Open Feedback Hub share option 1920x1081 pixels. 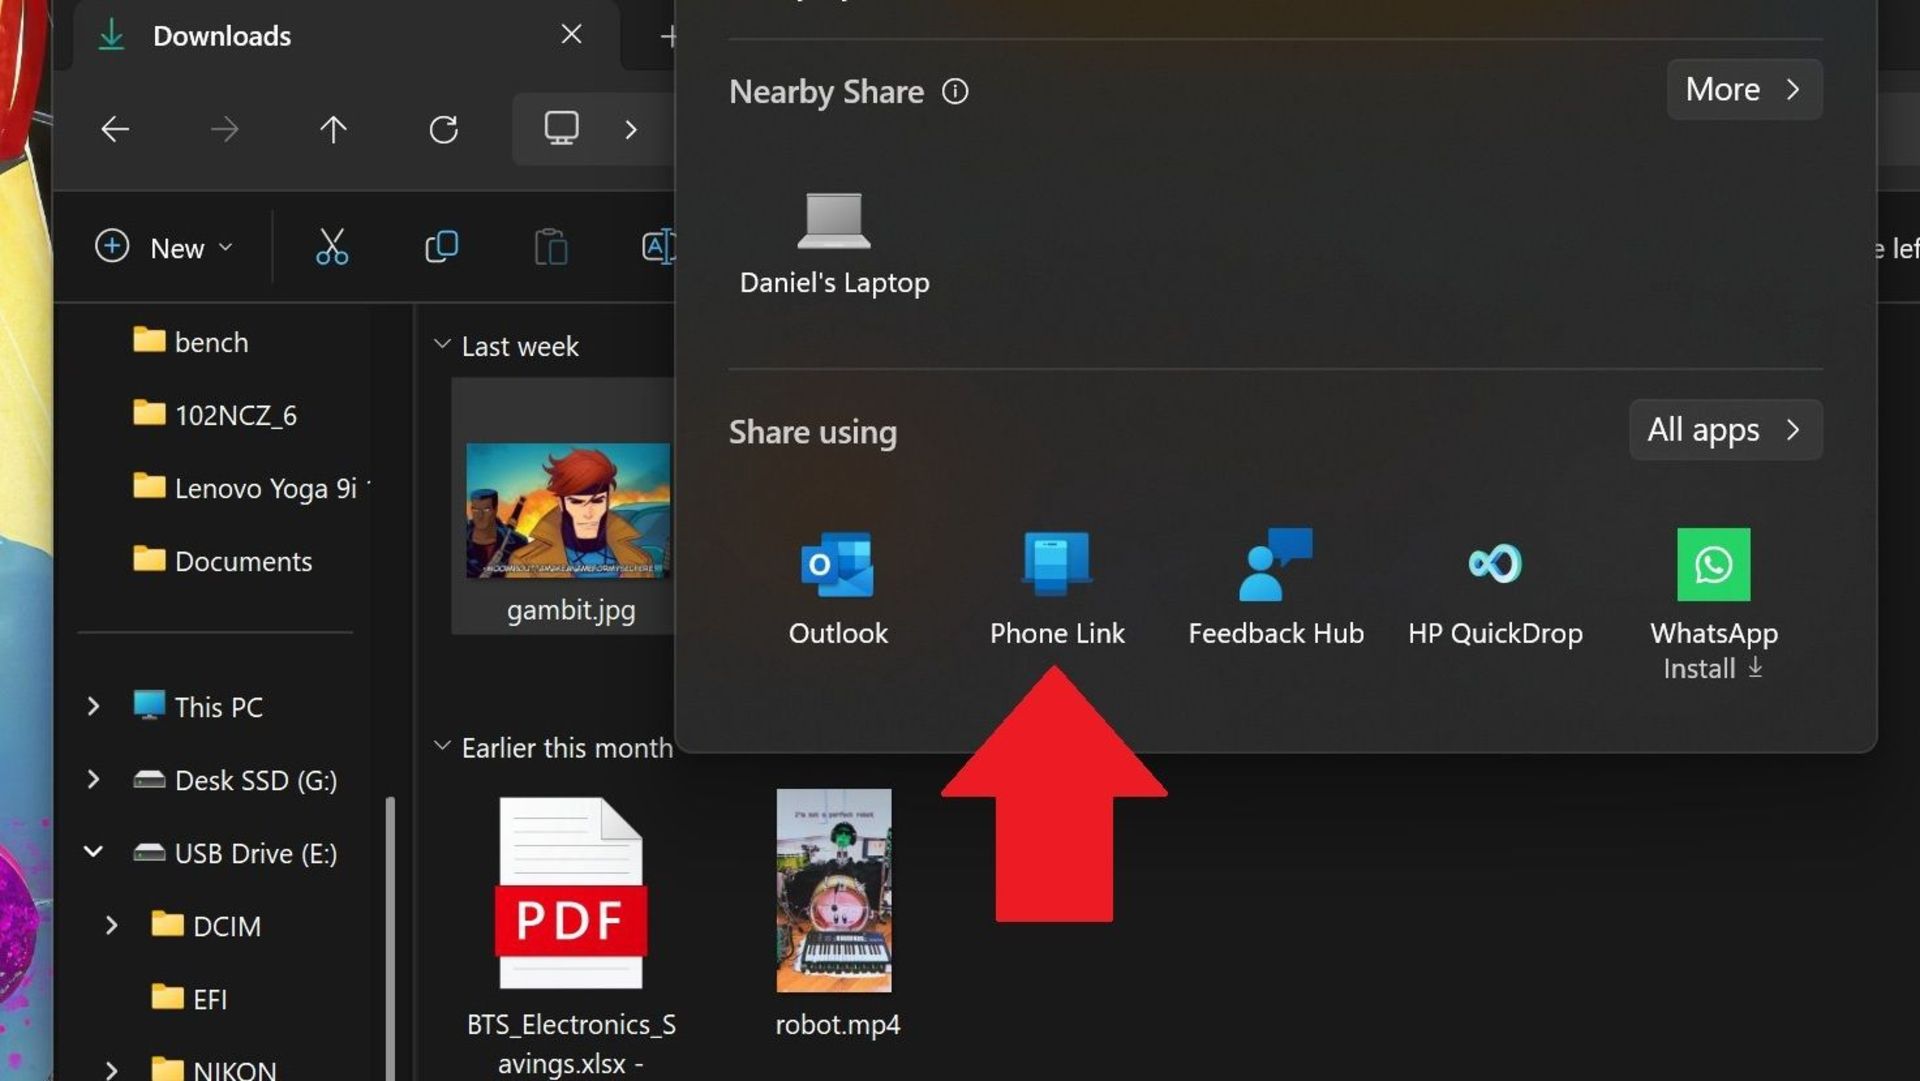(1275, 587)
